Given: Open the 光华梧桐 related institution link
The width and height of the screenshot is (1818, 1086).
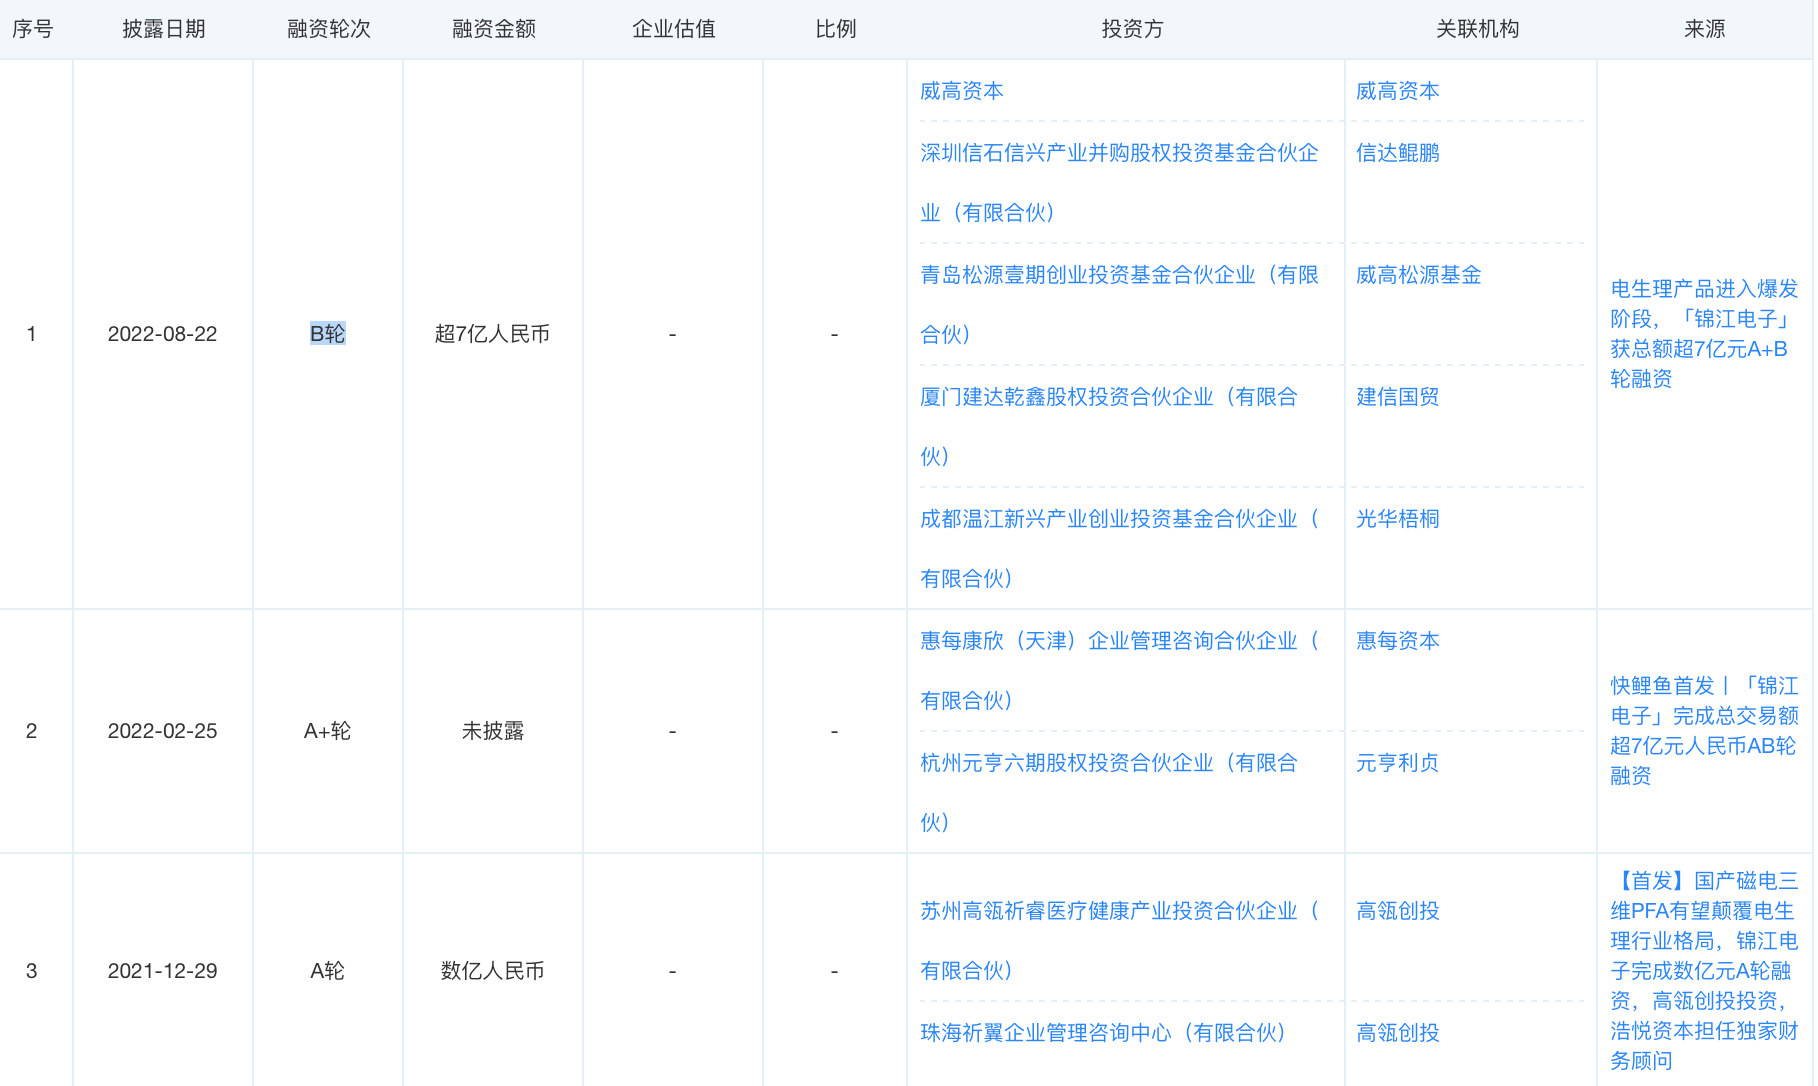Looking at the screenshot, I should pyautogui.click(x=1397, y=519).
